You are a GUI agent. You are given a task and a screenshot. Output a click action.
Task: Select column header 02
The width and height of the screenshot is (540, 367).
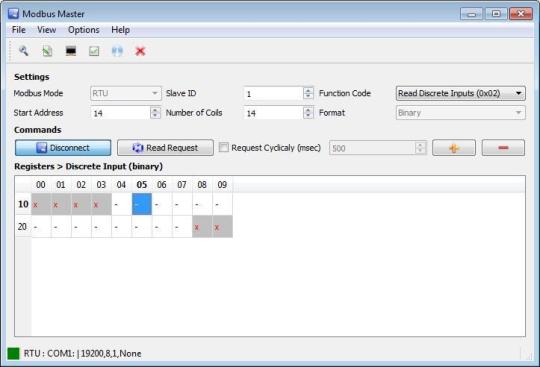pos(81,185)
